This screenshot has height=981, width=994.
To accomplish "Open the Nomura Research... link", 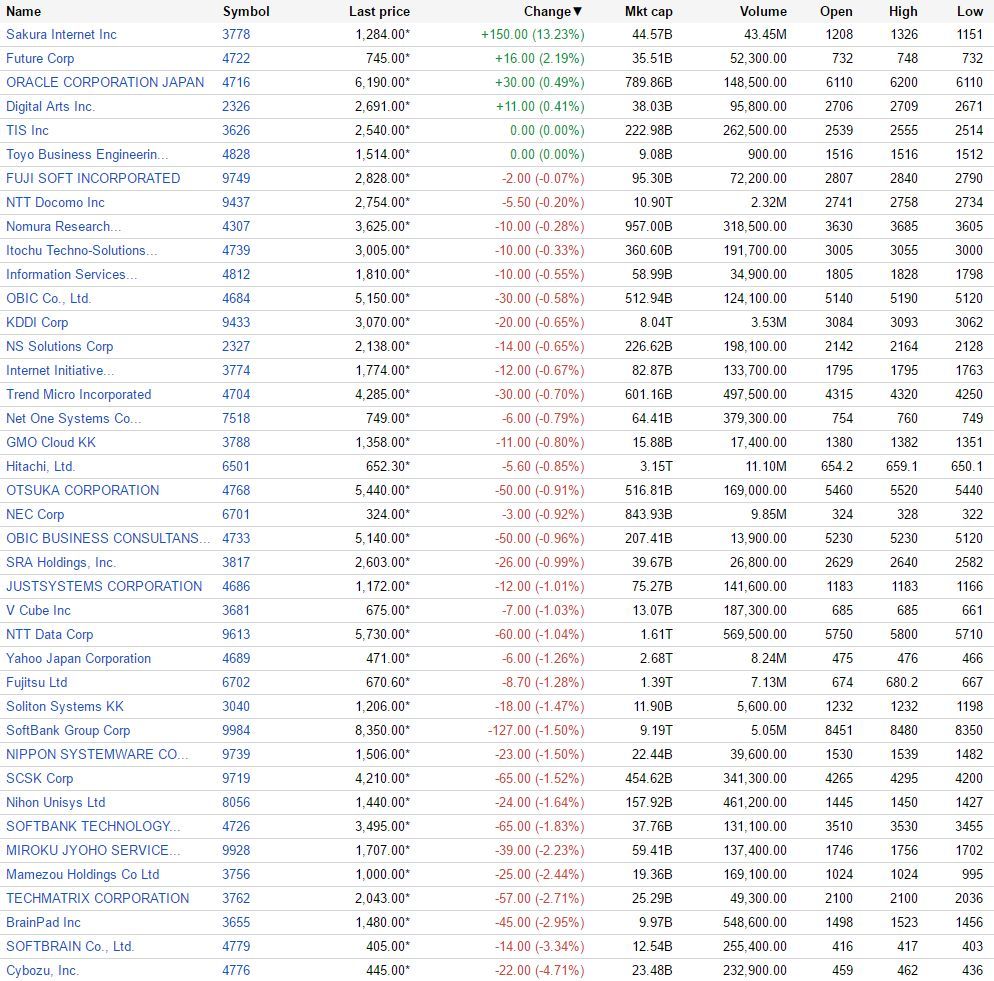I will pyautogui.click(x=63, y=226).
